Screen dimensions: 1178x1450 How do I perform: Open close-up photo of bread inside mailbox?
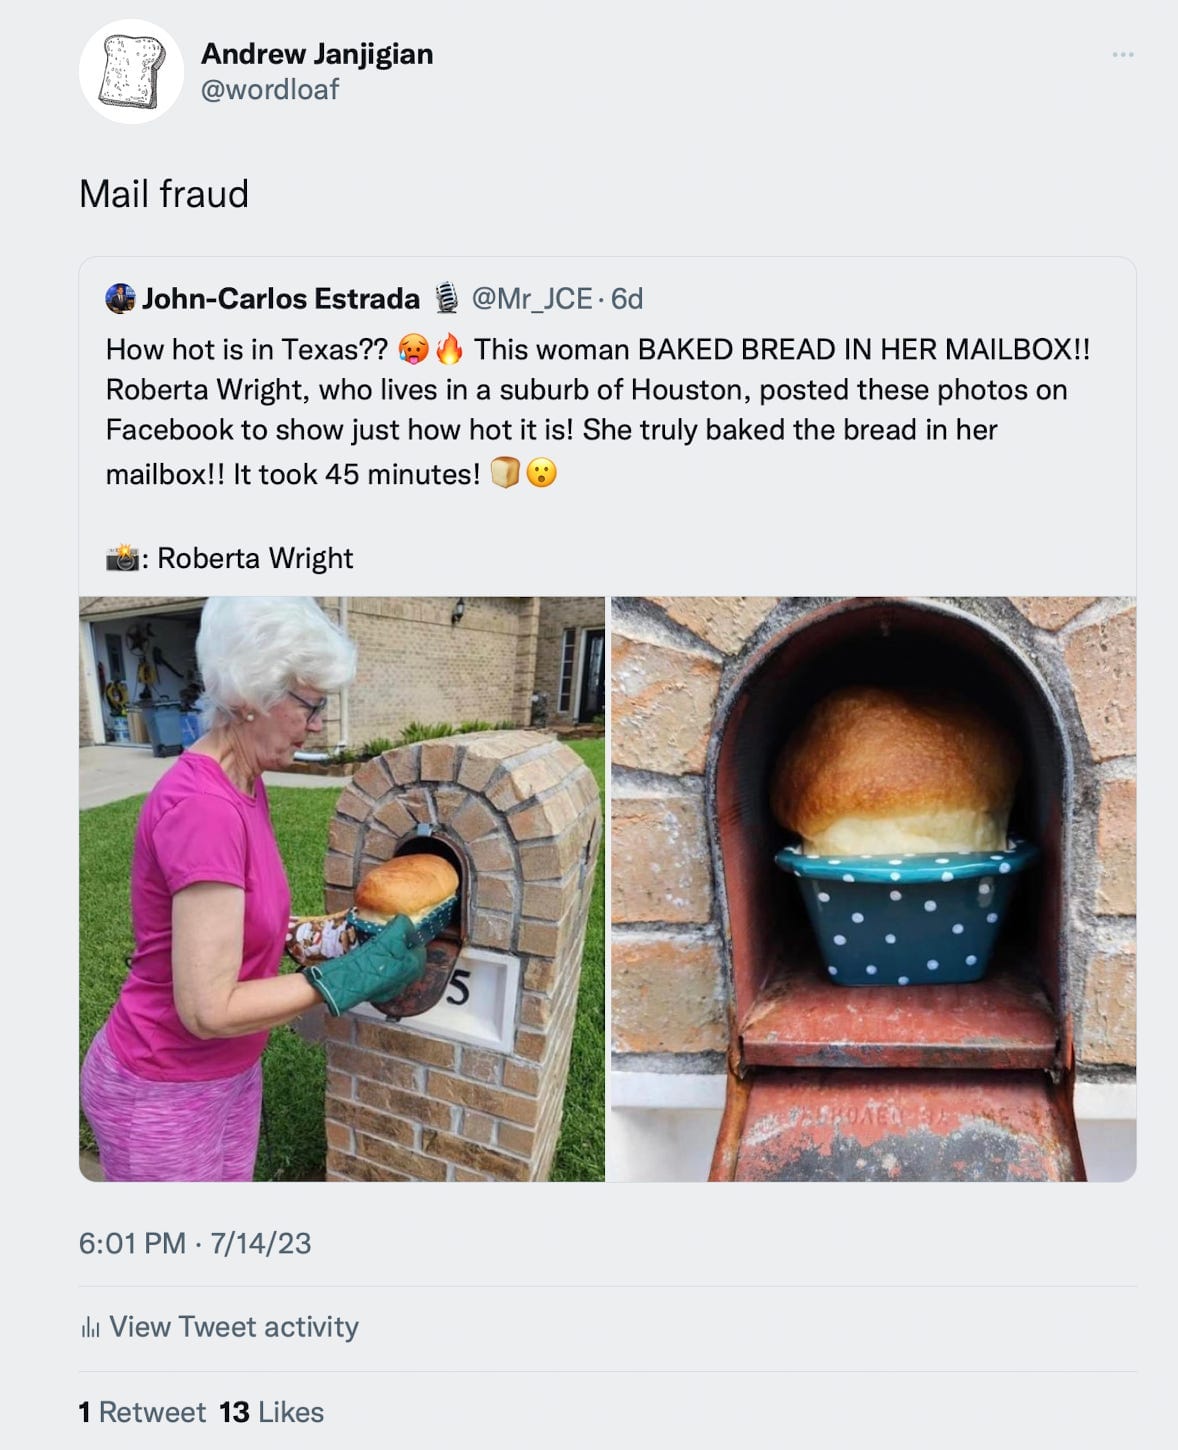[x=873, y=889]
